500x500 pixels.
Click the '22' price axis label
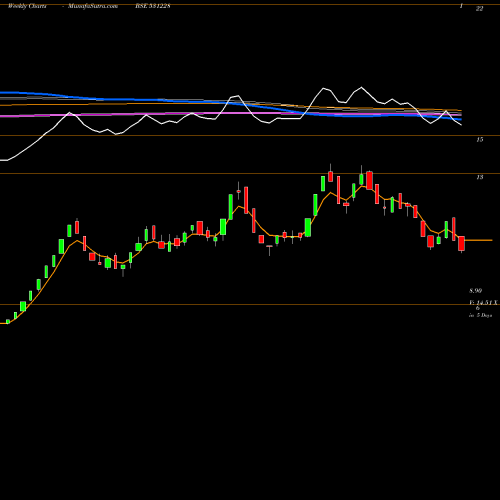click(479, 9)
